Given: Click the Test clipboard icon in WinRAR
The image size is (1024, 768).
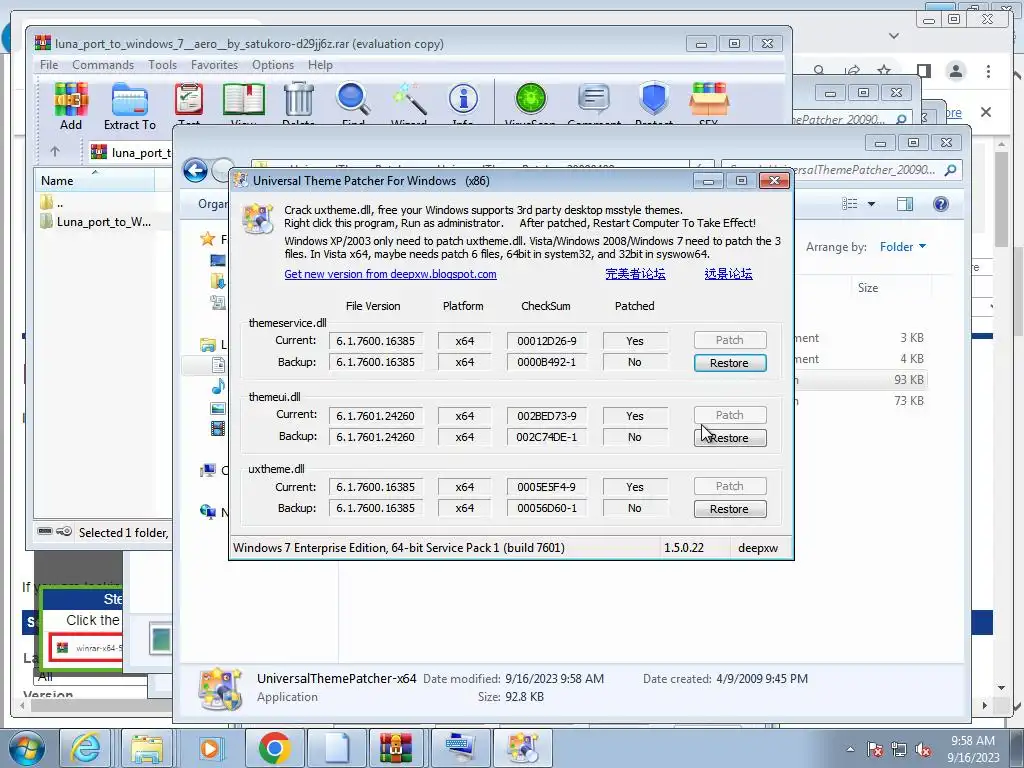Looking at the screenshot, I should pyautogui.click(x=189, y=103).
